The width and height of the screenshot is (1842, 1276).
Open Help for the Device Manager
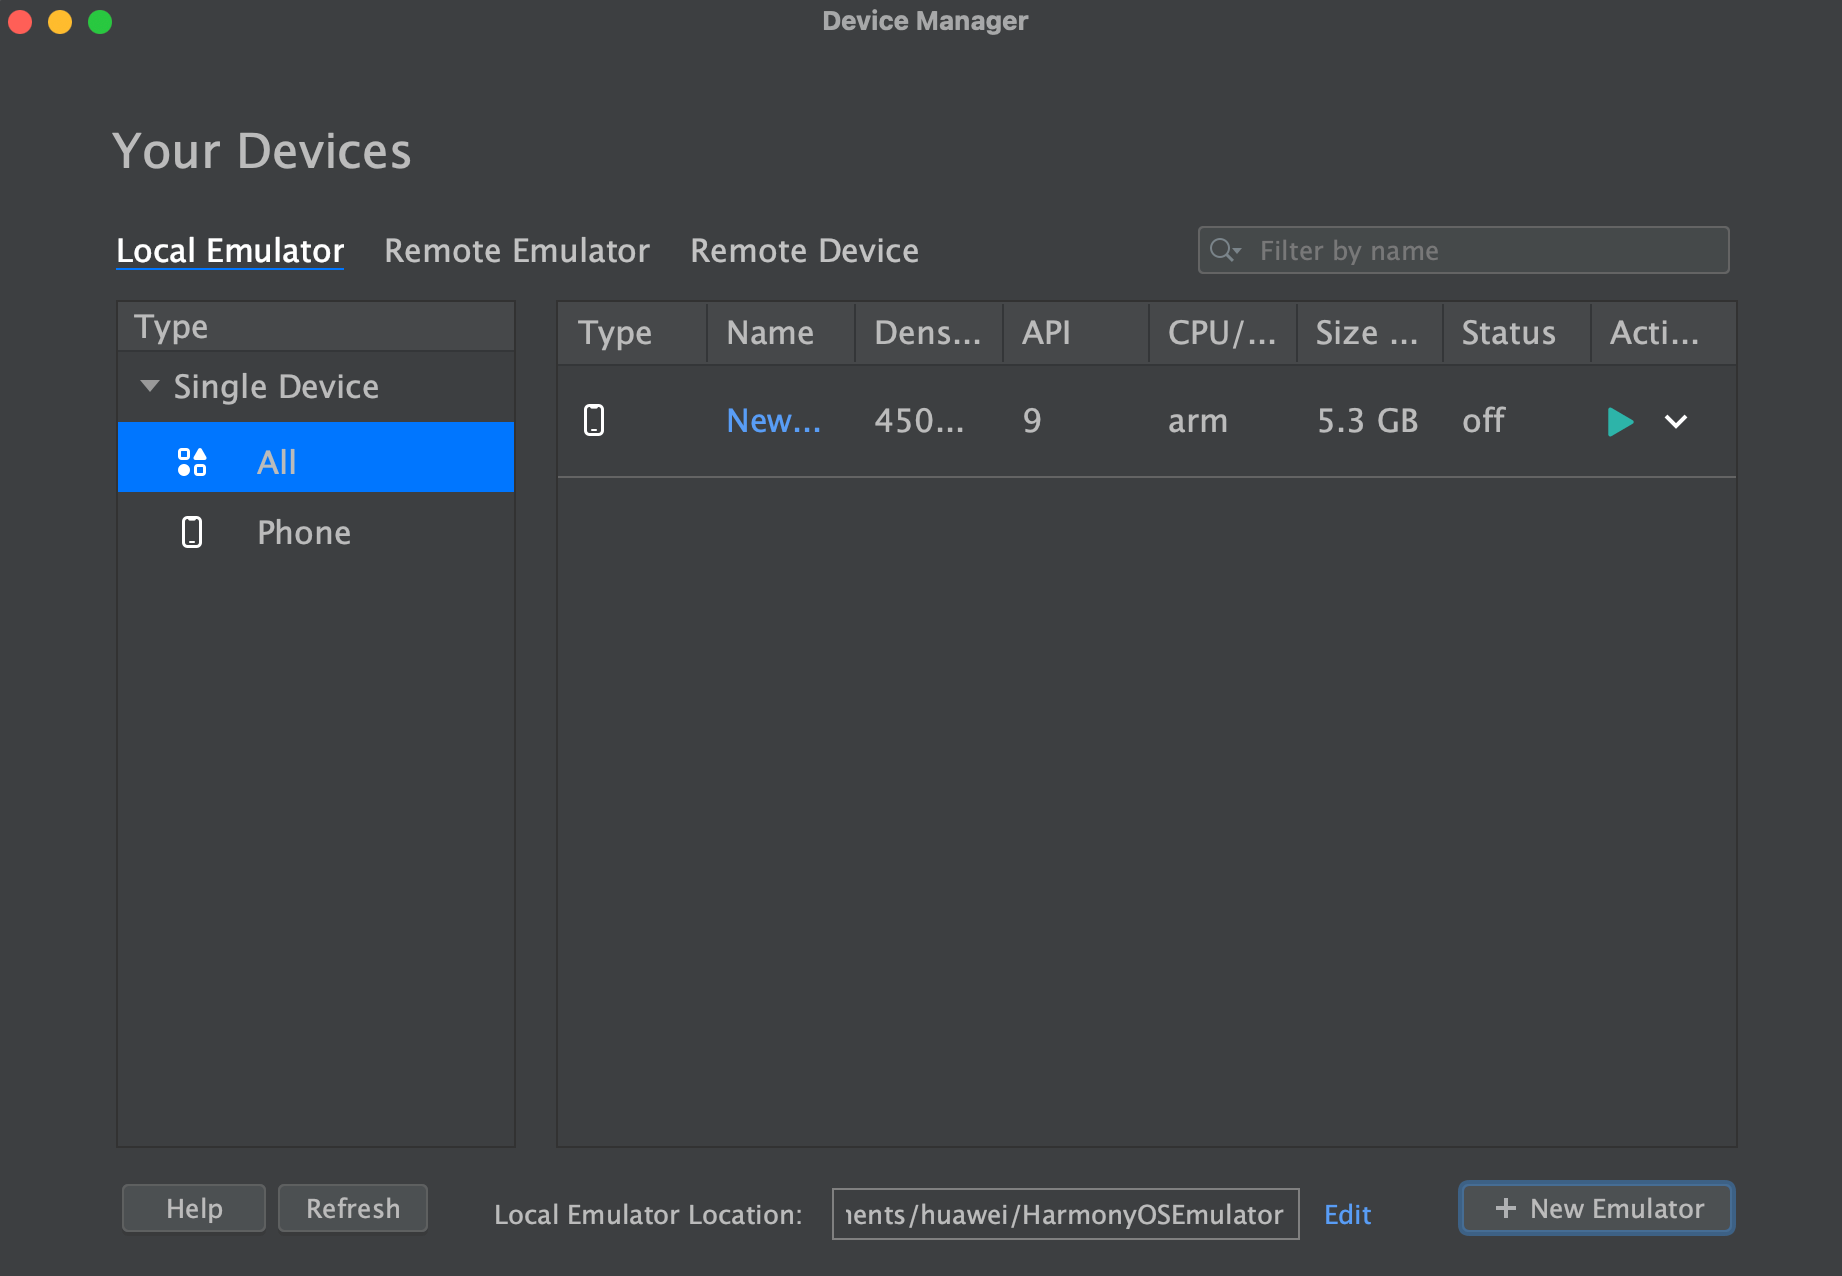194,1208
